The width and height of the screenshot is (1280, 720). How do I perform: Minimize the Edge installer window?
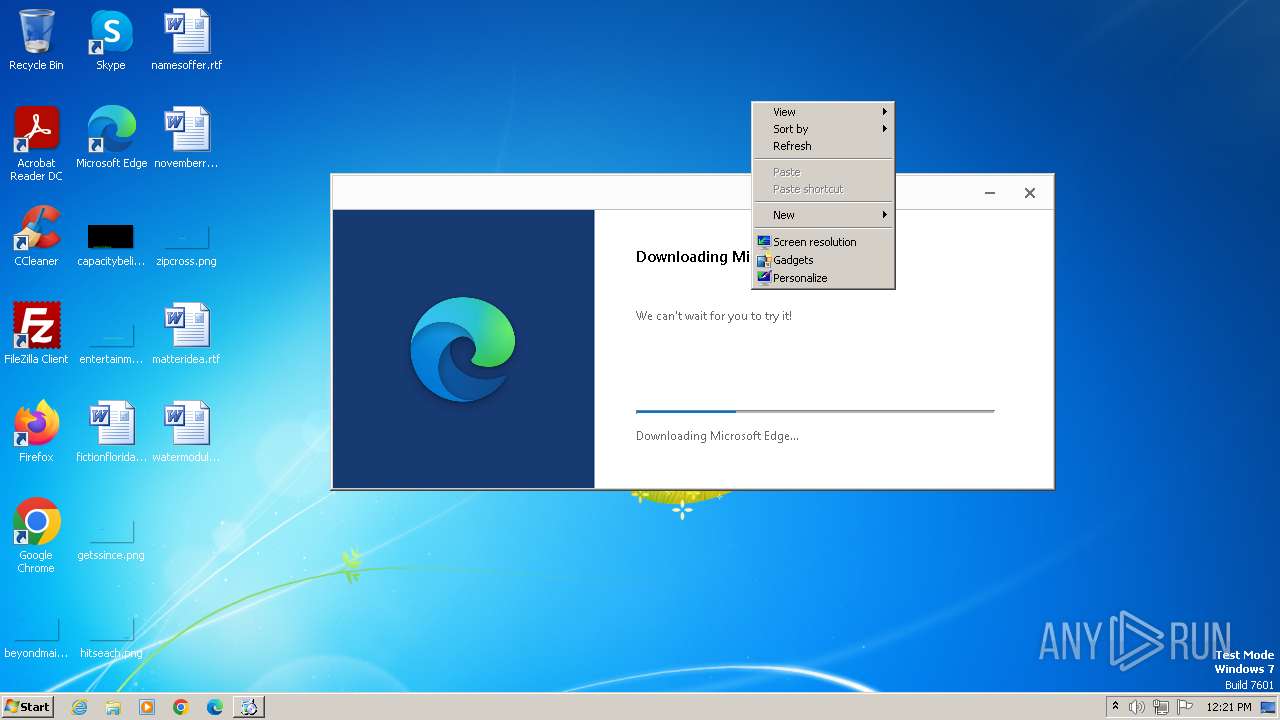[990, 193]
